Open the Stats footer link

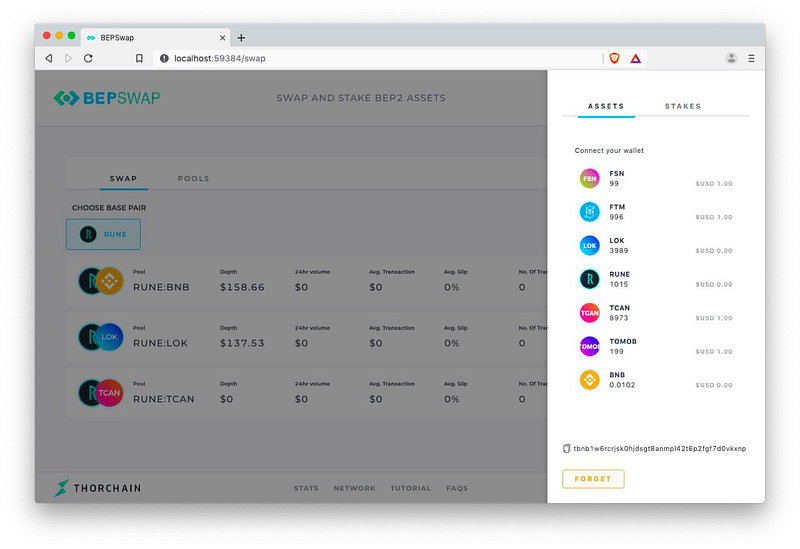pyautogui.click(x=306, y=488)
